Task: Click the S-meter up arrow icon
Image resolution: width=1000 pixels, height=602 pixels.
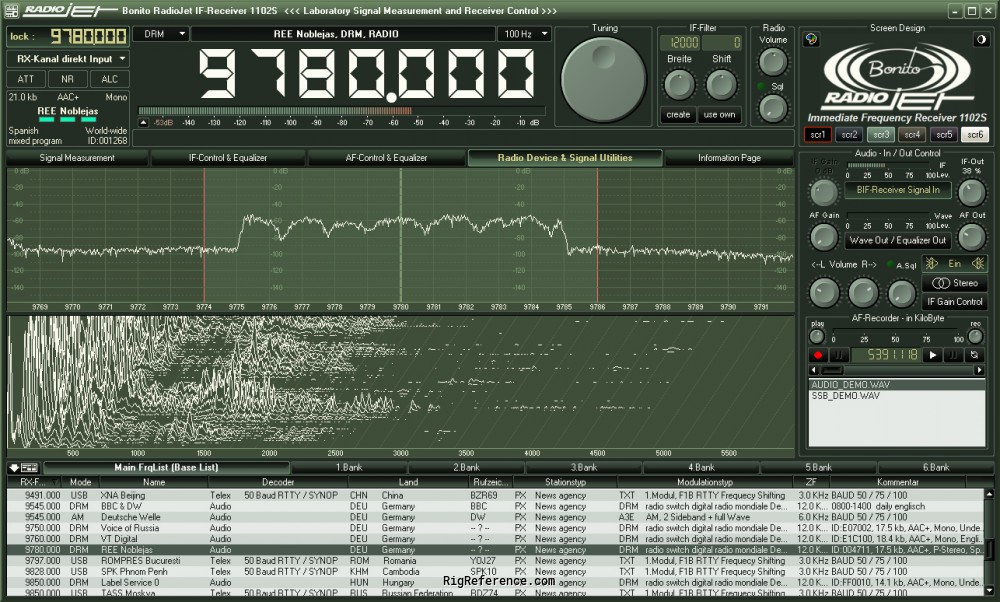Action: pyautogui.click(x=143, y=122)
